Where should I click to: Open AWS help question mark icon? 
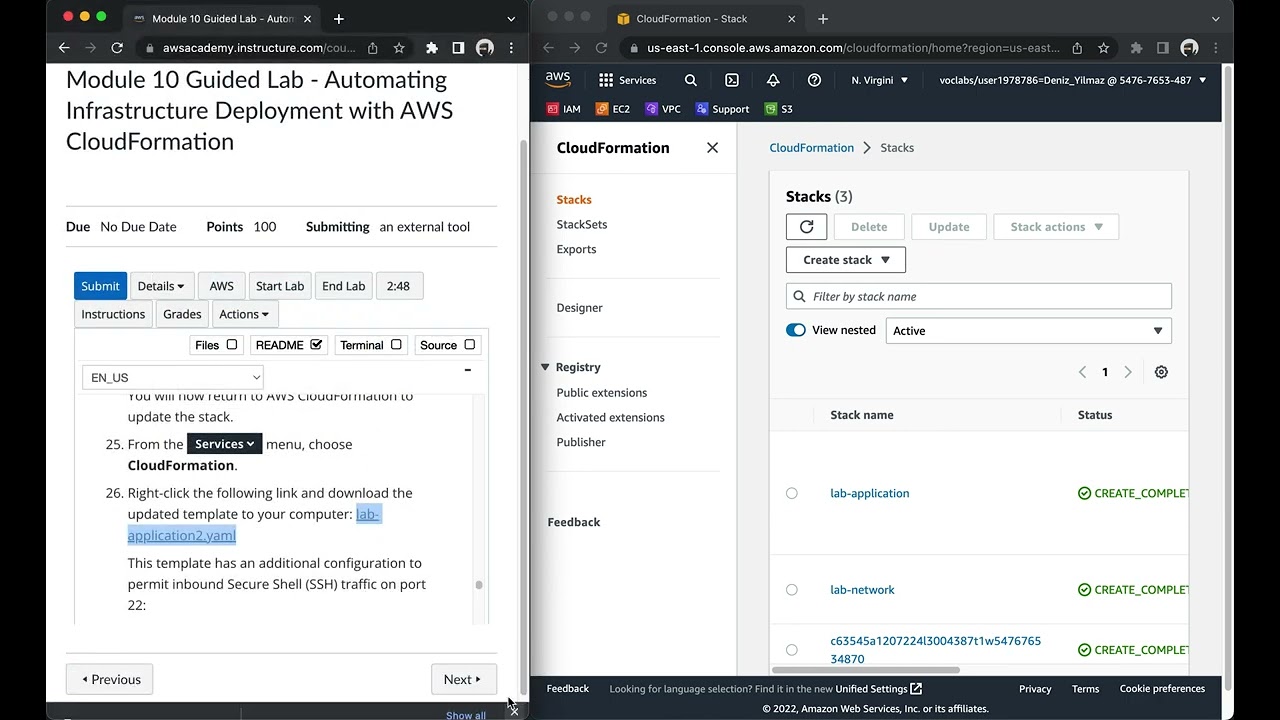tap(814, 80)
